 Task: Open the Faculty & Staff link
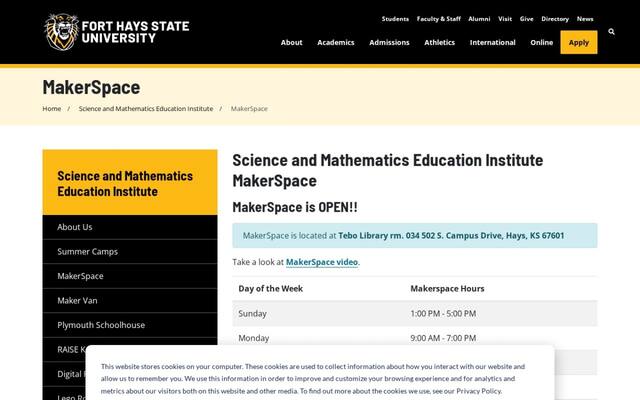click(438, 19)
